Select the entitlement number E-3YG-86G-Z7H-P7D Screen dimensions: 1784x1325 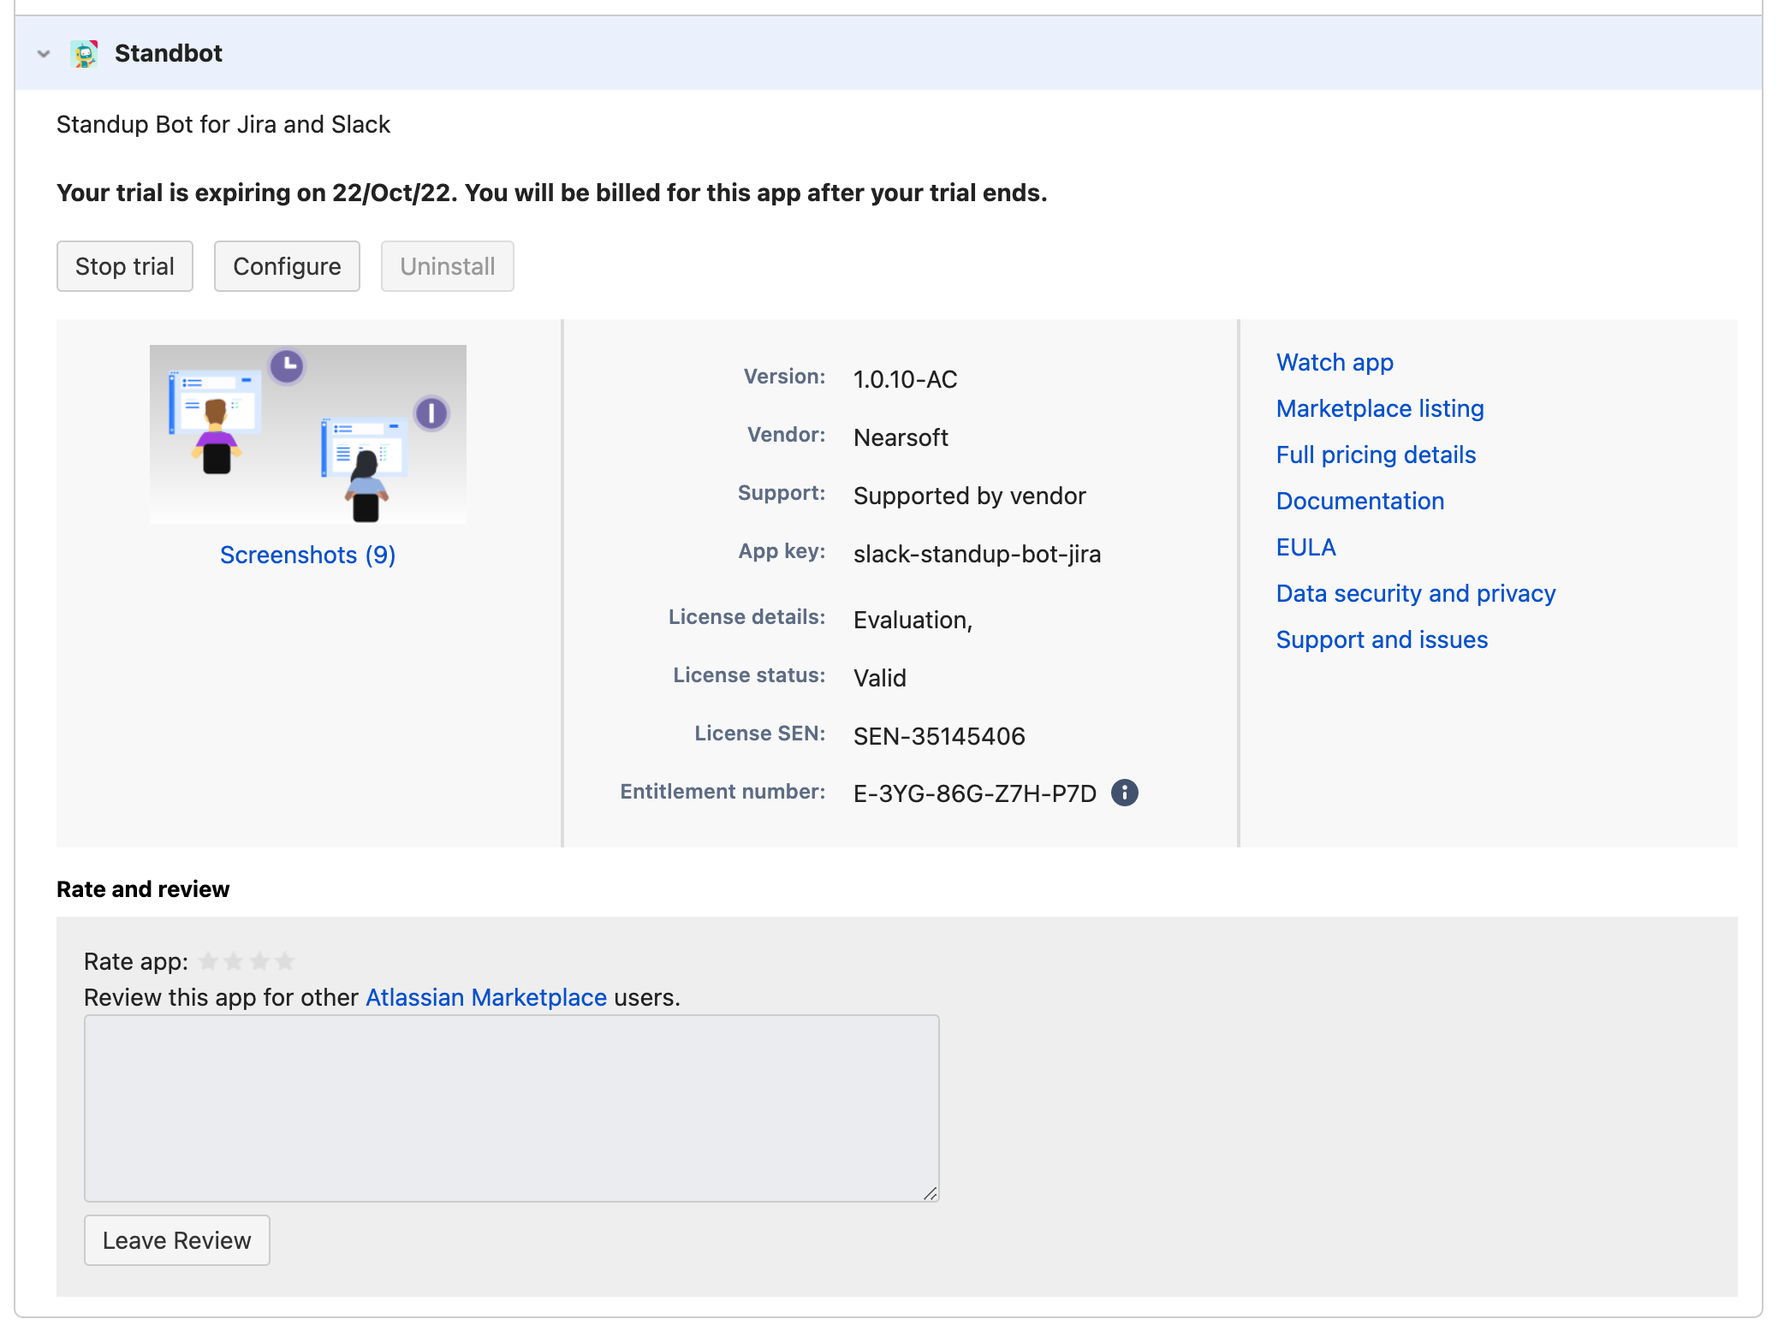point(975,794)
